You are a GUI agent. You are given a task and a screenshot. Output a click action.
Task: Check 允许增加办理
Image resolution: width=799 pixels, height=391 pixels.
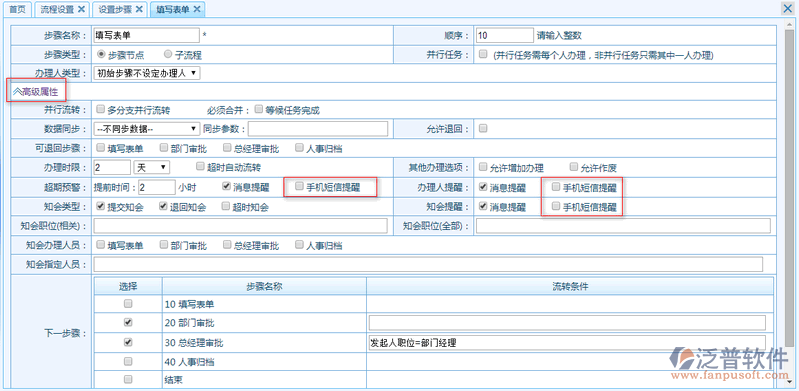click(483, 167)
